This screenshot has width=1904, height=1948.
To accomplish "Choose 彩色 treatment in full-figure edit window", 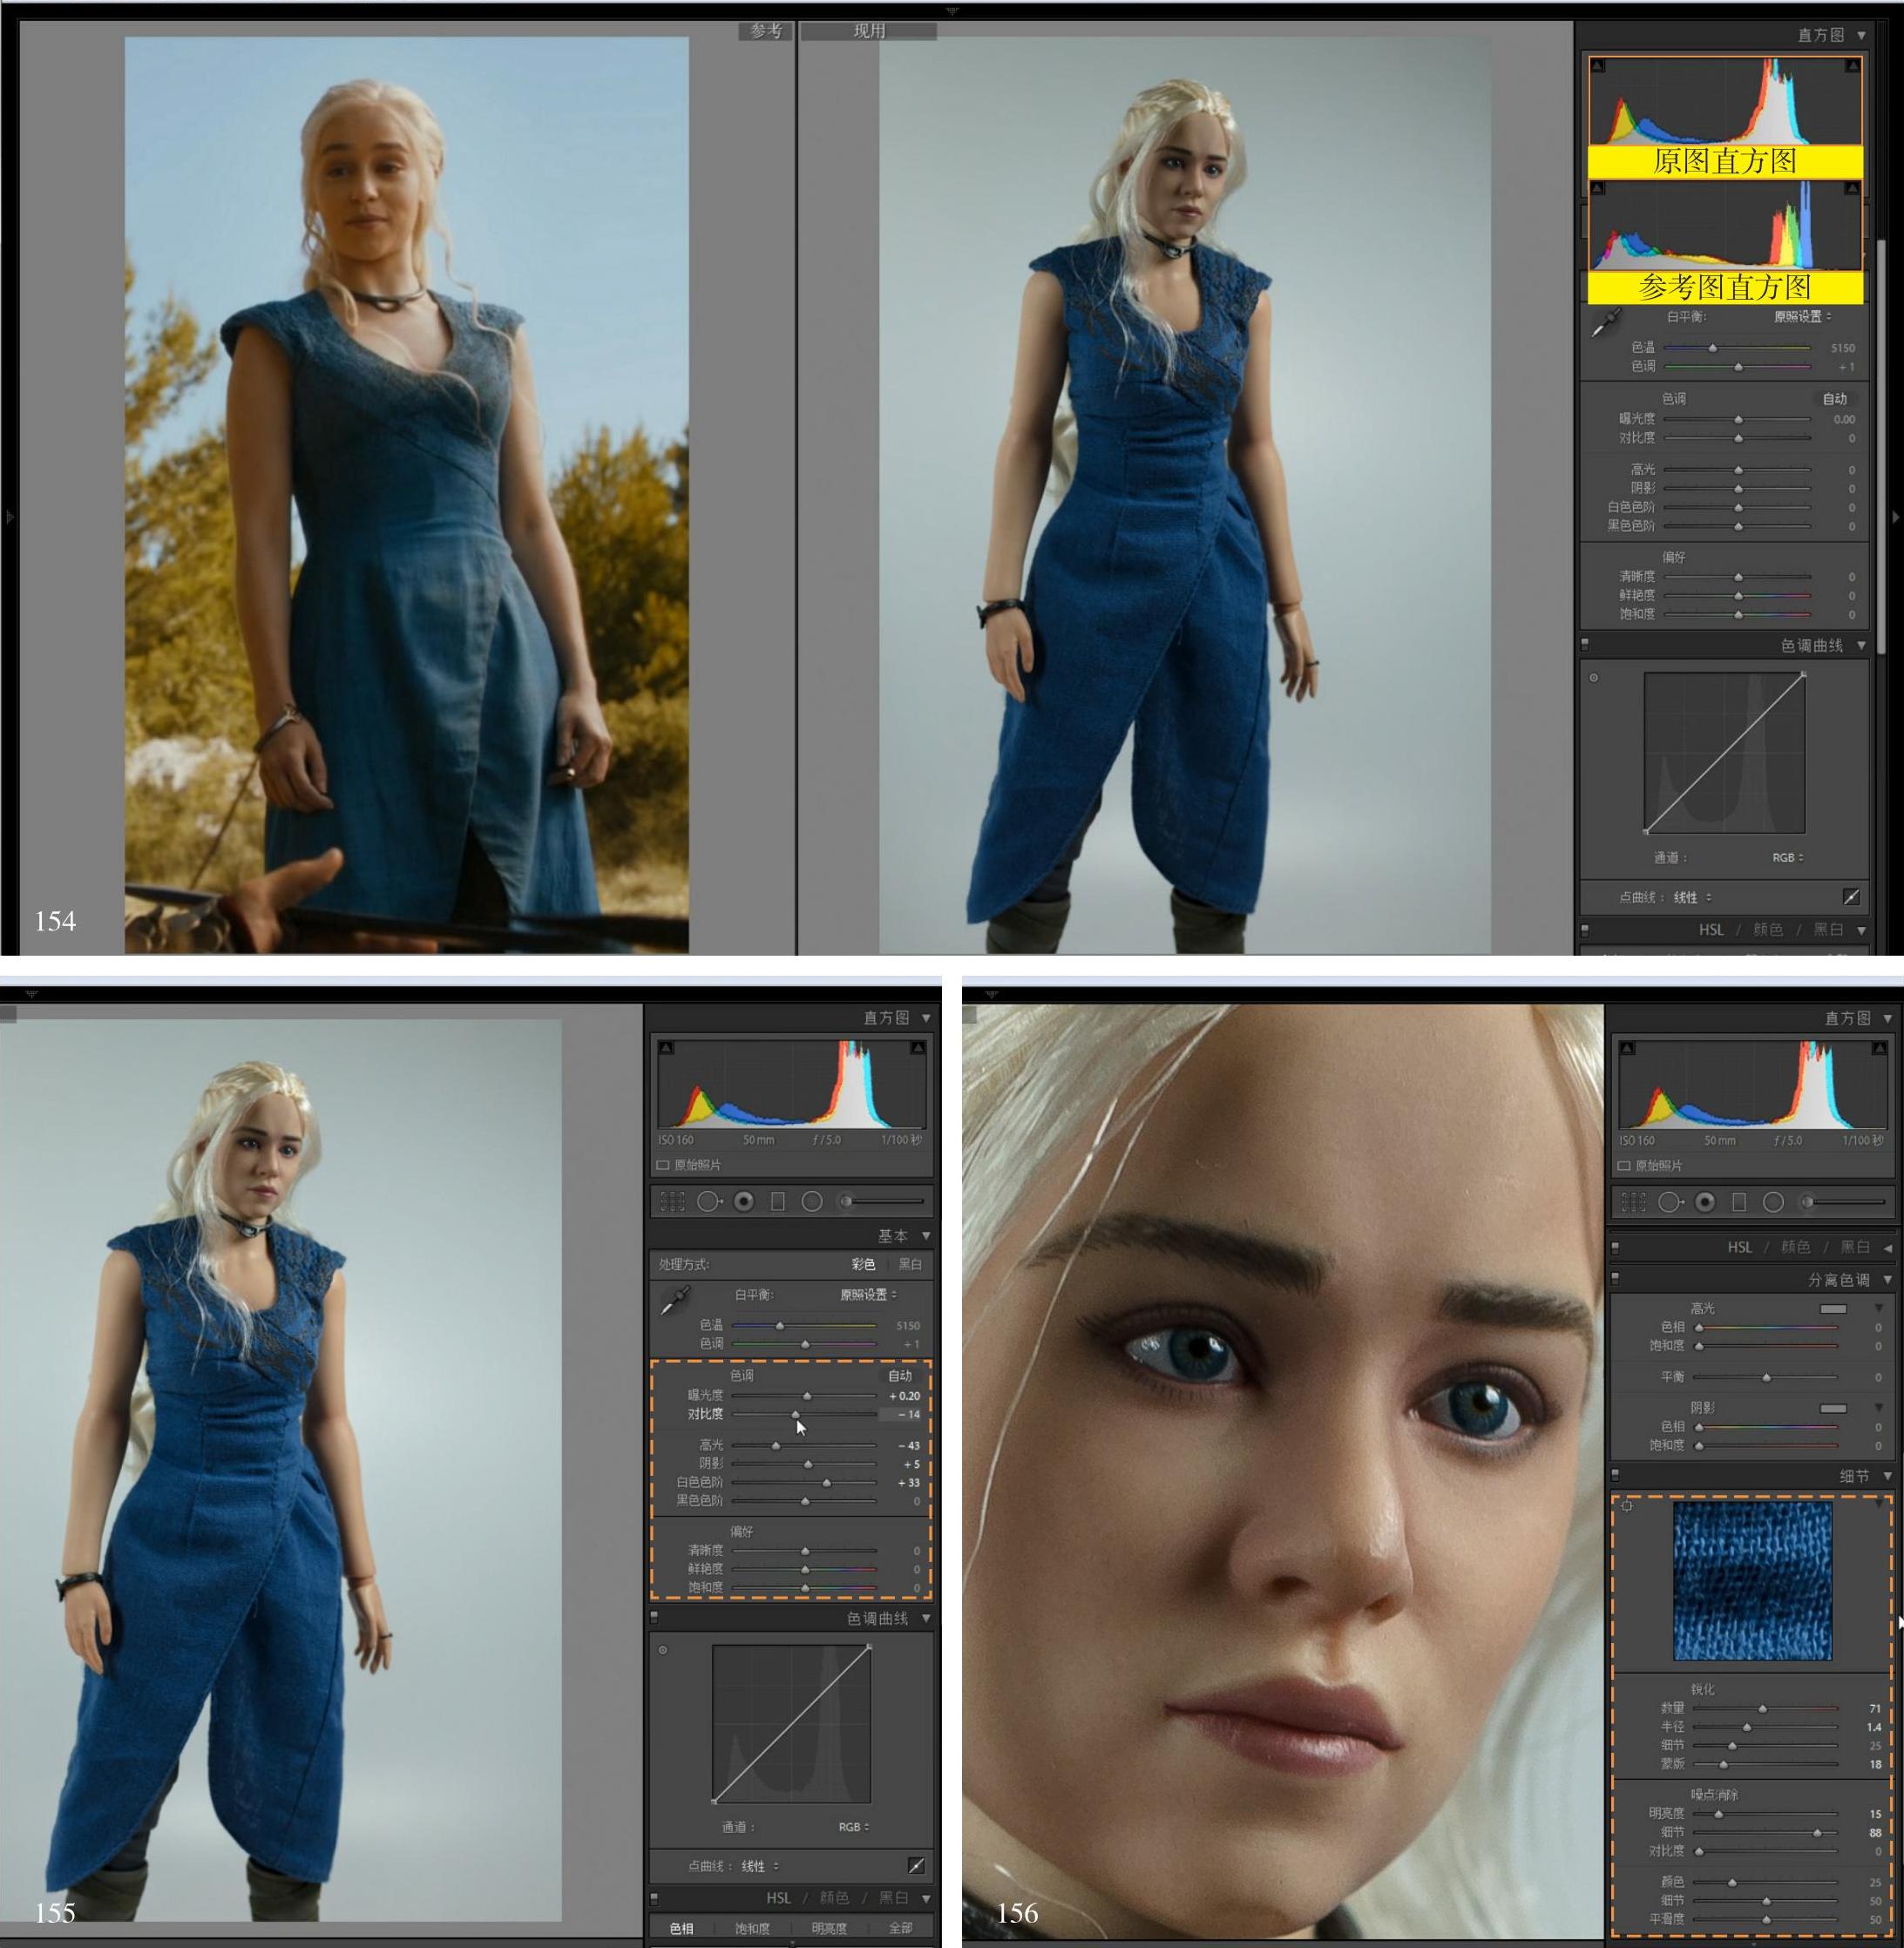I will click(x=864, y=1264).
